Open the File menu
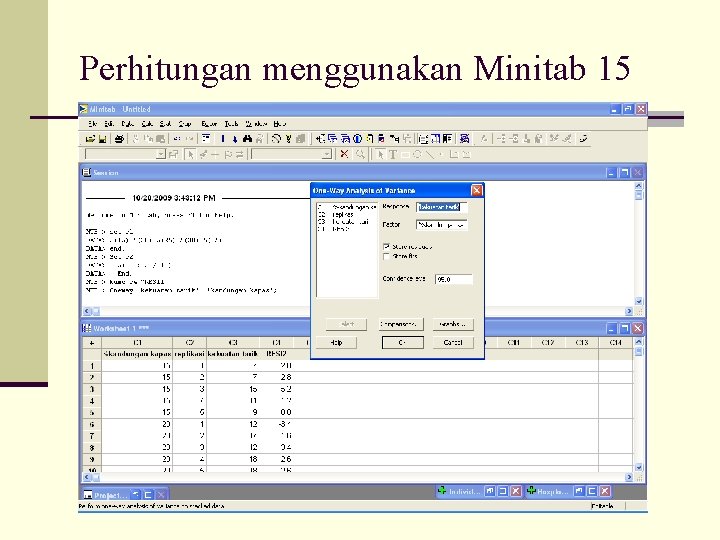Screen dimensions: 720x540 [93, 124]
